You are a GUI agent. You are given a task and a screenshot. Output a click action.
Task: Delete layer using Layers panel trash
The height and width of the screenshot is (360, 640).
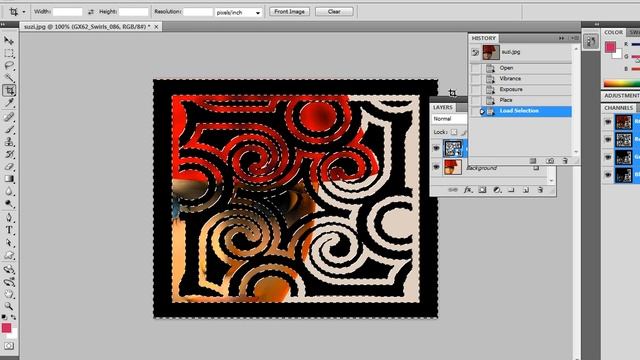pyautogui.click(x=540, y=190)
